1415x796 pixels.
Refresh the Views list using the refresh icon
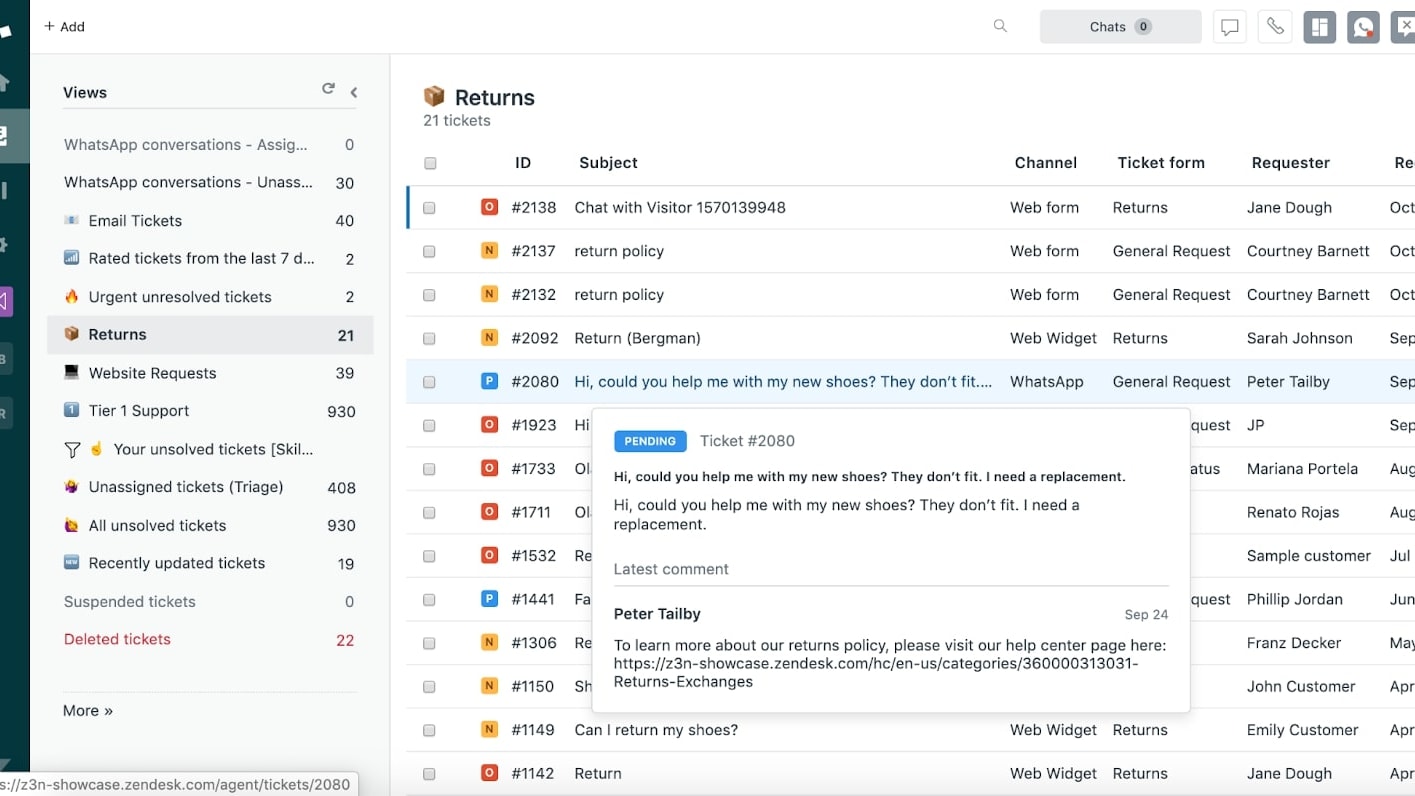point(328,88)
